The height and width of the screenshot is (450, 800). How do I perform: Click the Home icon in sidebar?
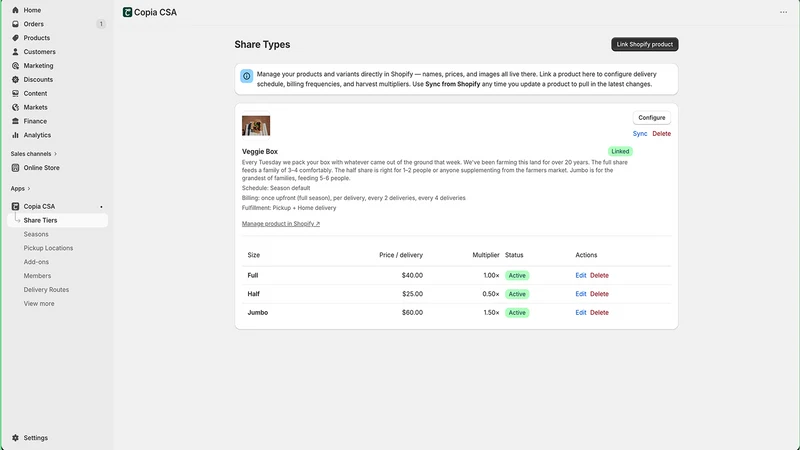tap(15, 10)
